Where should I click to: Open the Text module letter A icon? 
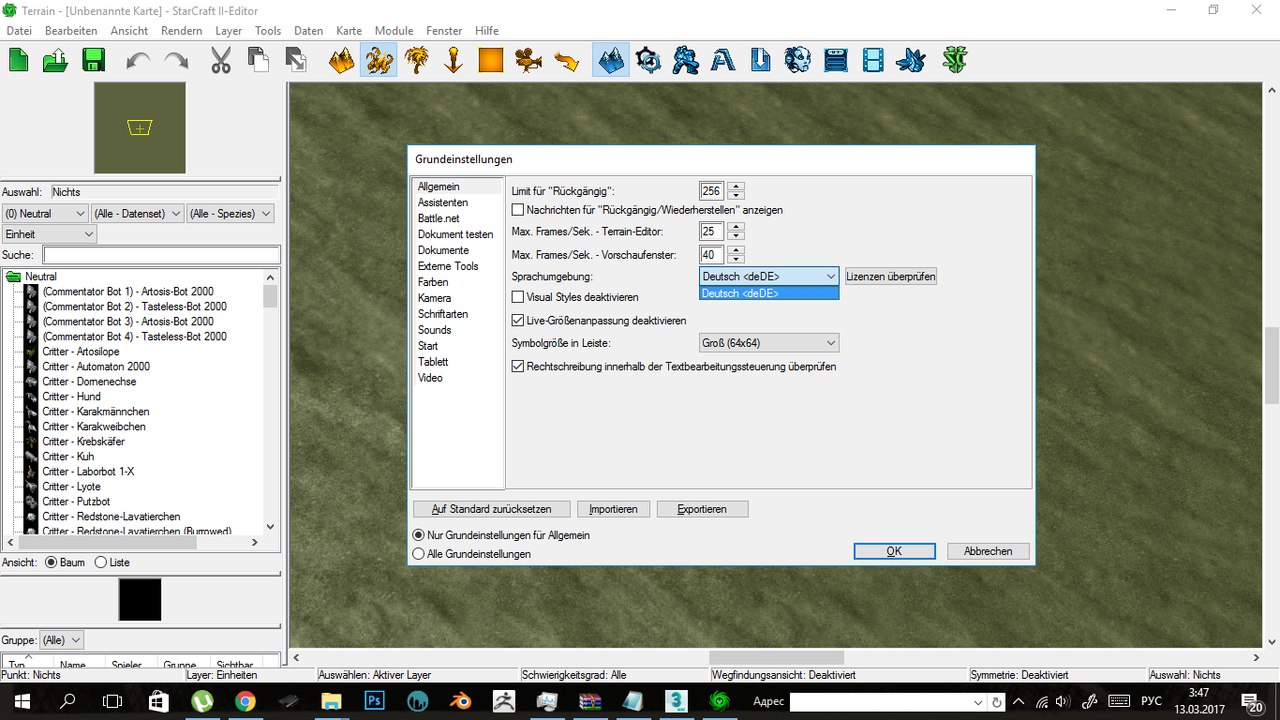722,61
